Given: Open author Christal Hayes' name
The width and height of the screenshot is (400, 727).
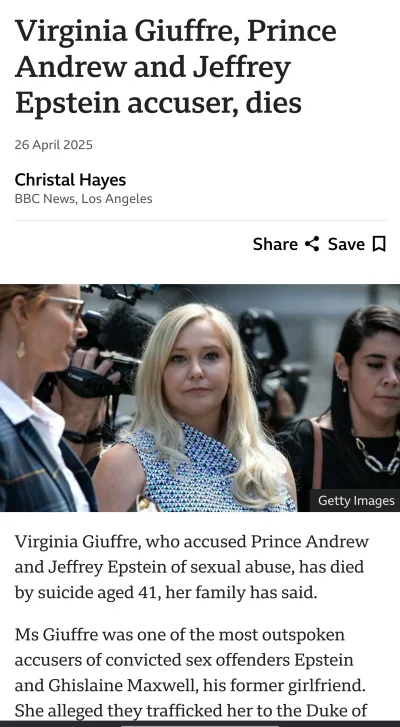Looking at the screenshot, I should click(x=70, y=180).
